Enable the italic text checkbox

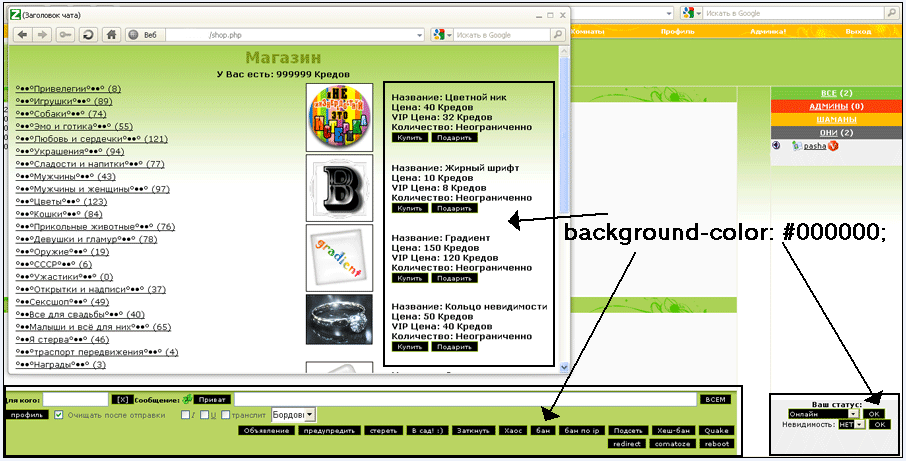click(185, 414)
